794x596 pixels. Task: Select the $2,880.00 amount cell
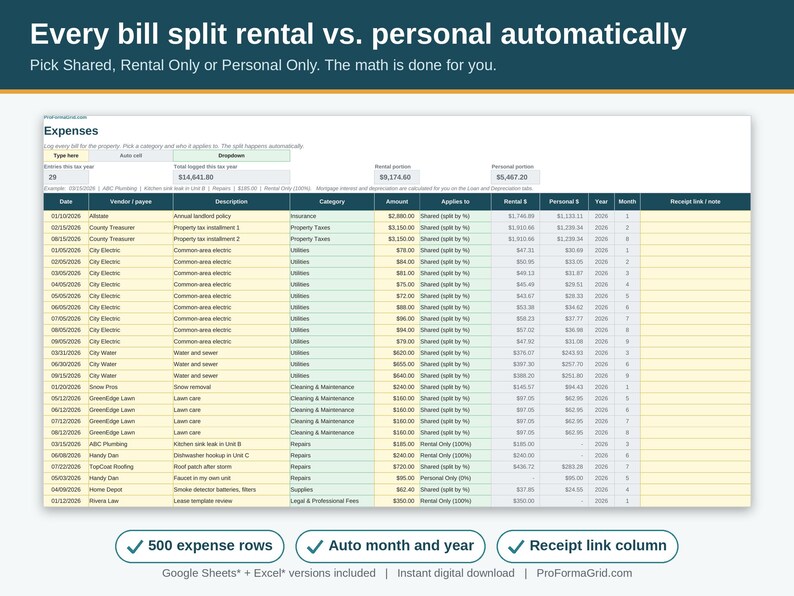pyautogui.click(x=397, y=216)
